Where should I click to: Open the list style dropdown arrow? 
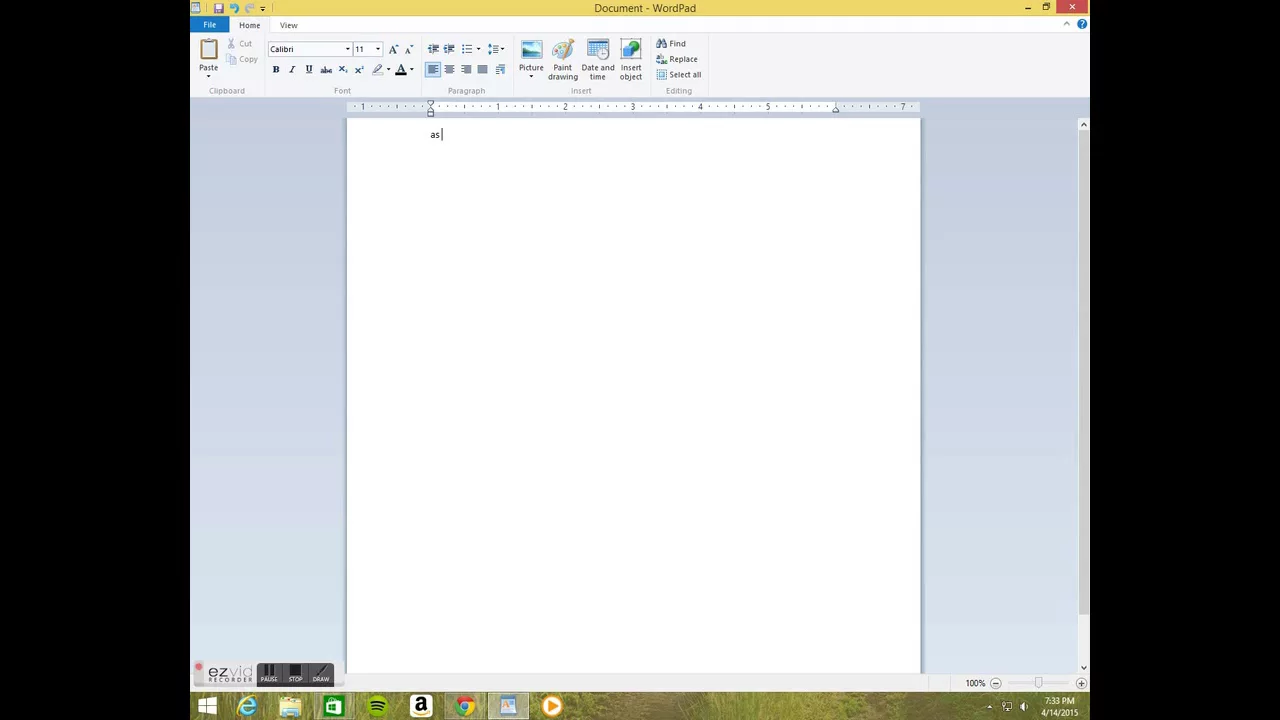[478, 49]
